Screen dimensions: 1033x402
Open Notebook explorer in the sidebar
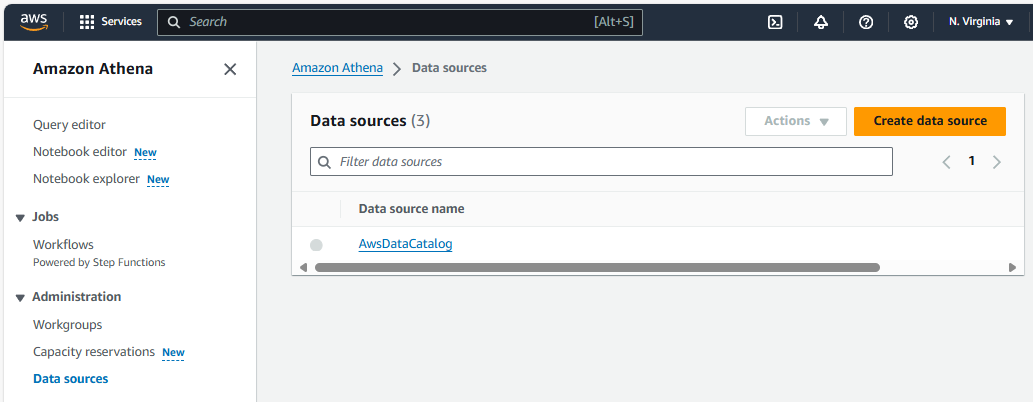tap(86, 179)
